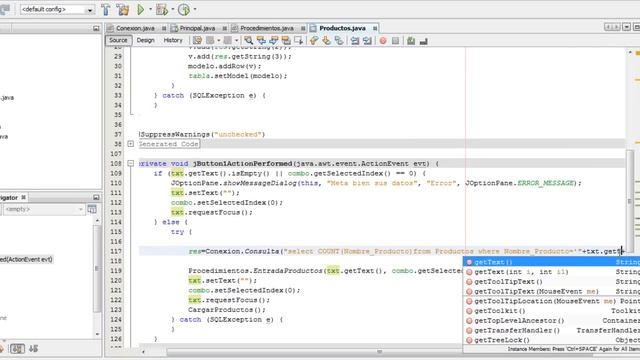Minimize the upper left Projects panel
The image size is (640, 360).
96,28
